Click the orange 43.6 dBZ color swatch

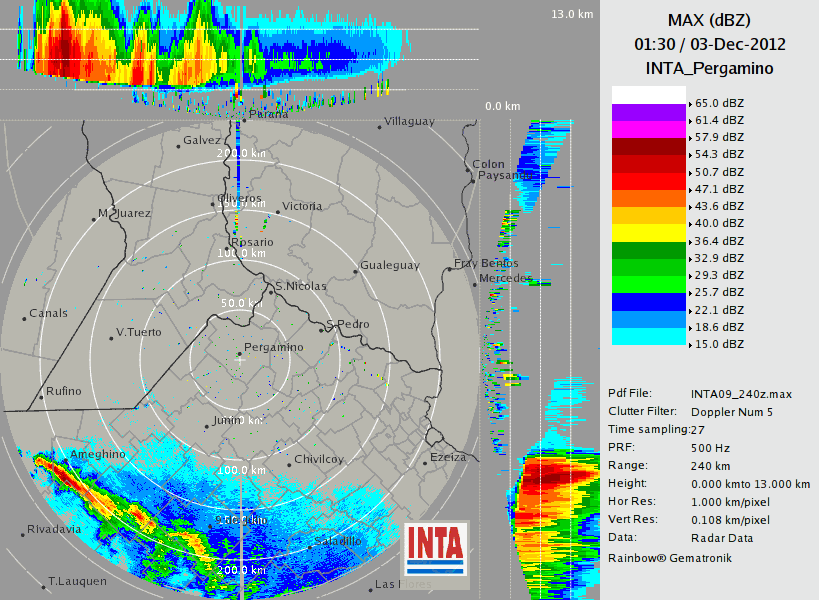[648, 198]
